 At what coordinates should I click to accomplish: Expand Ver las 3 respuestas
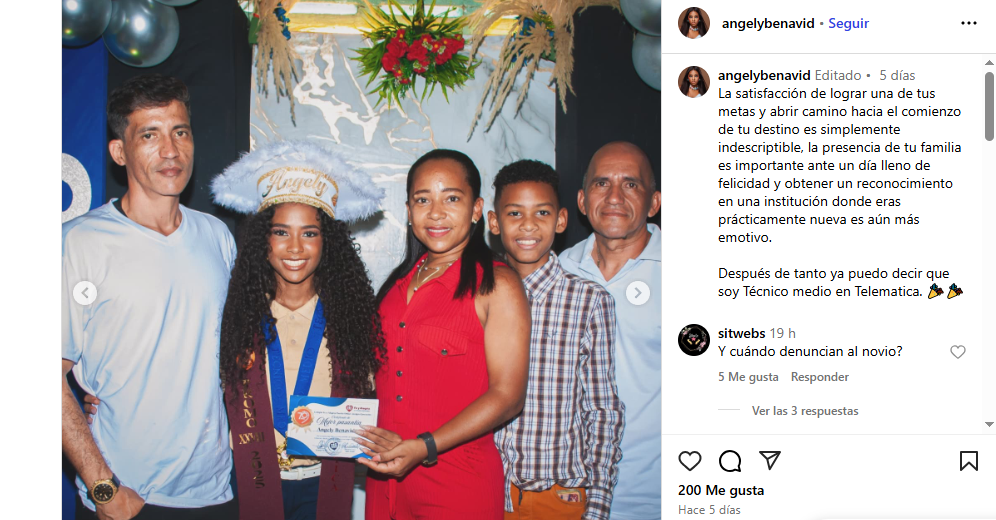click(805, 411)
